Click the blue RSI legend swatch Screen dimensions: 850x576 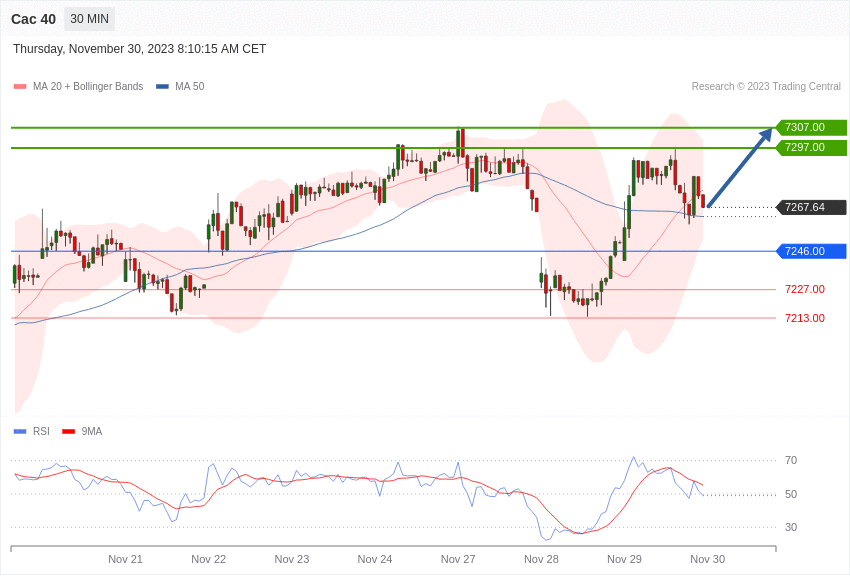[20, 432]
